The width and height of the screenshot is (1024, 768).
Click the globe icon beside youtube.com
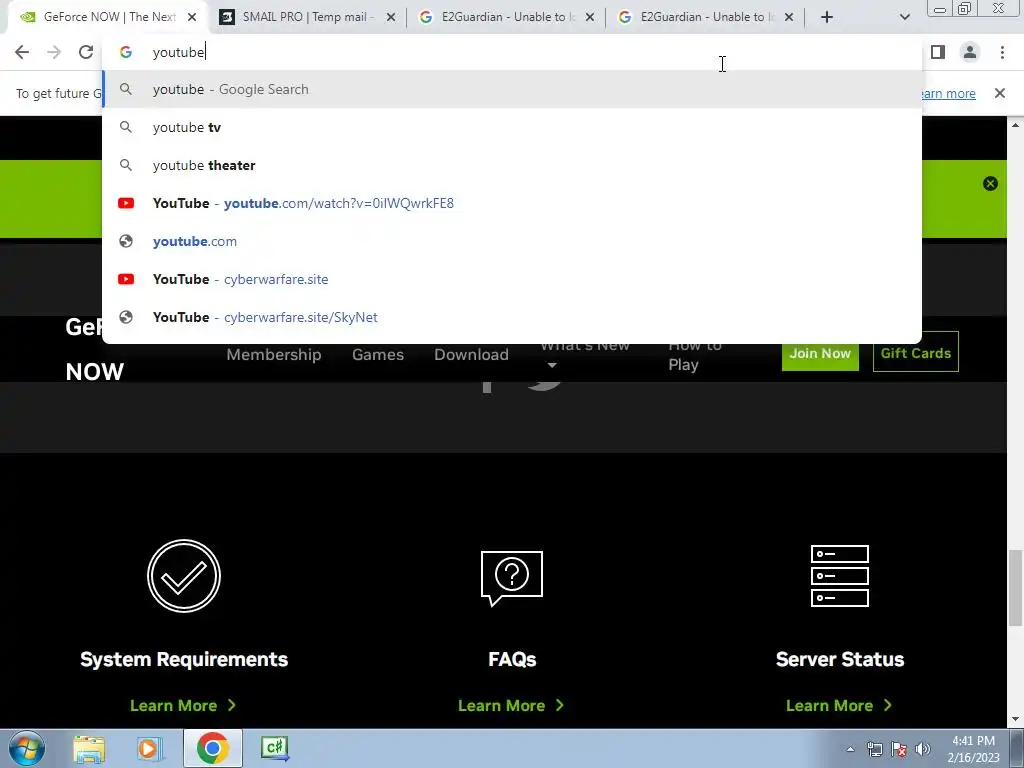[126, 241]
